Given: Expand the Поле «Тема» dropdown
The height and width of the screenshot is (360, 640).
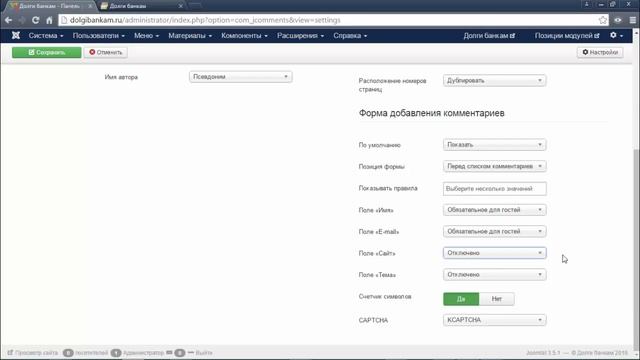Looking at the screenshot, I should pos(494,275).
